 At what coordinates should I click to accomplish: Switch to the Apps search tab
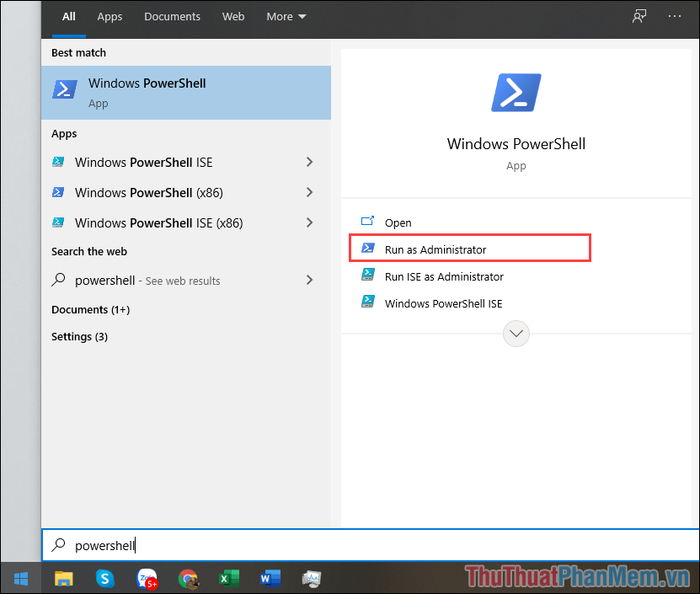[110, 17]
